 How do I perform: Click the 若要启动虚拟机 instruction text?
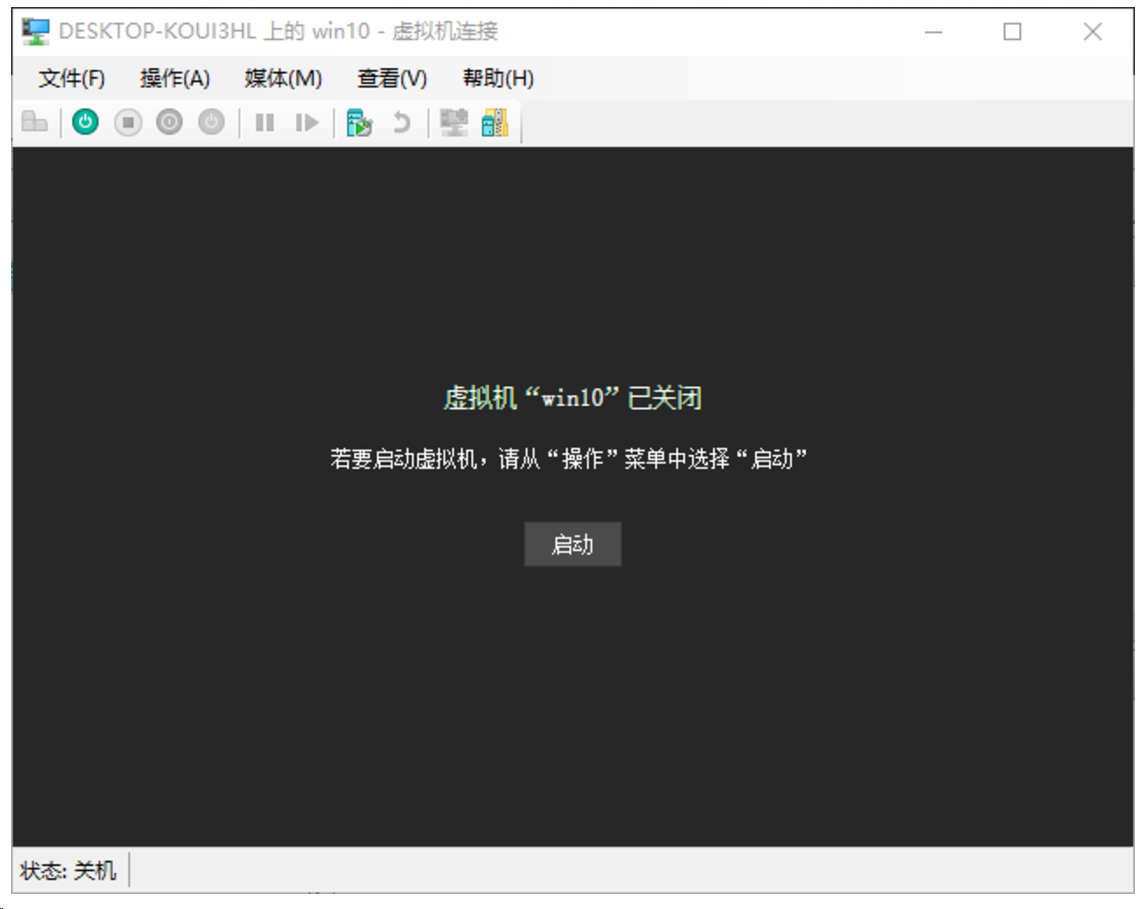(569, 459)
